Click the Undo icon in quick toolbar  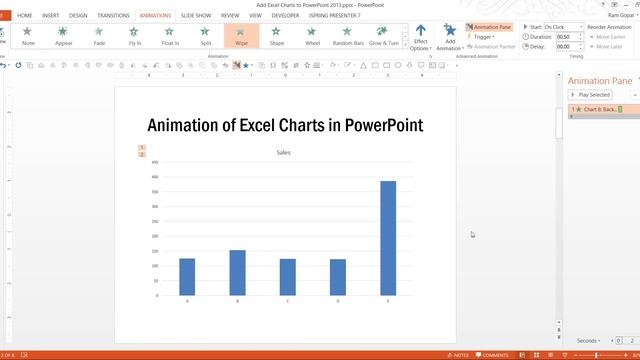(3, 65)
